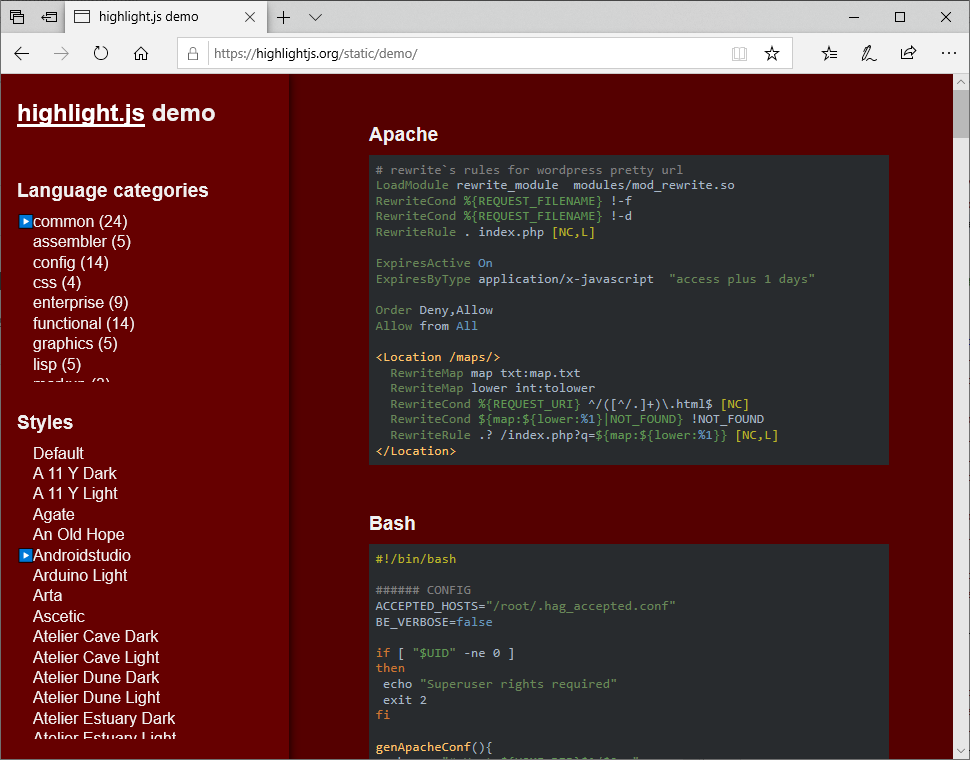This screenshot has height=760, width=970.
Task: Apply the A 11 Y Dark style
Action: [x=75, y=474]
